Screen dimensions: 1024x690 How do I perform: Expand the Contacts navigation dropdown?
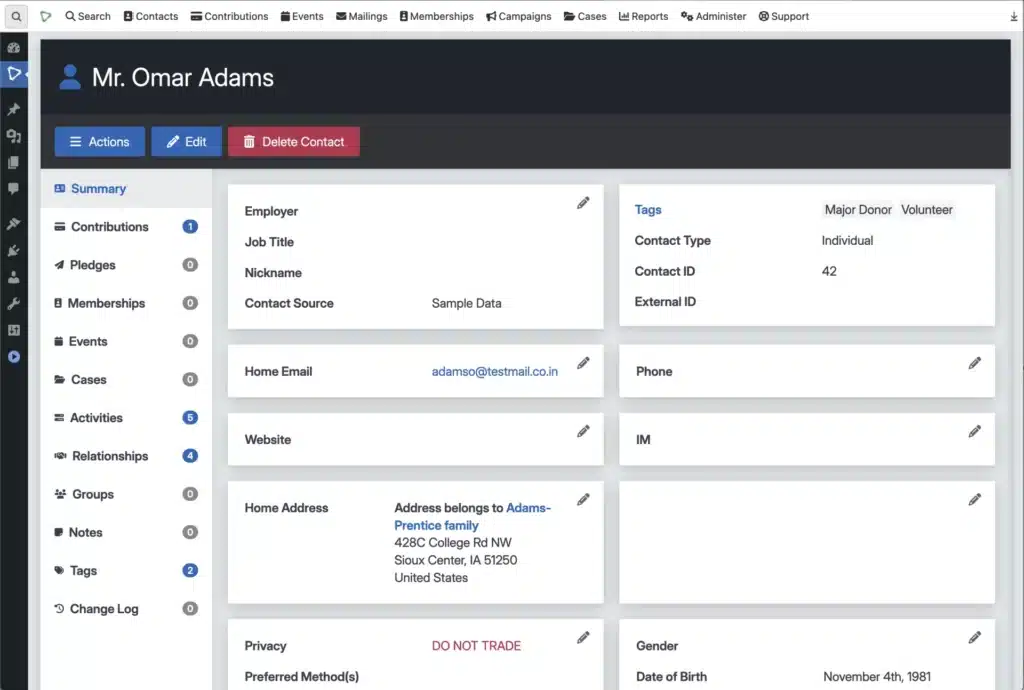[x=150, y=16]
